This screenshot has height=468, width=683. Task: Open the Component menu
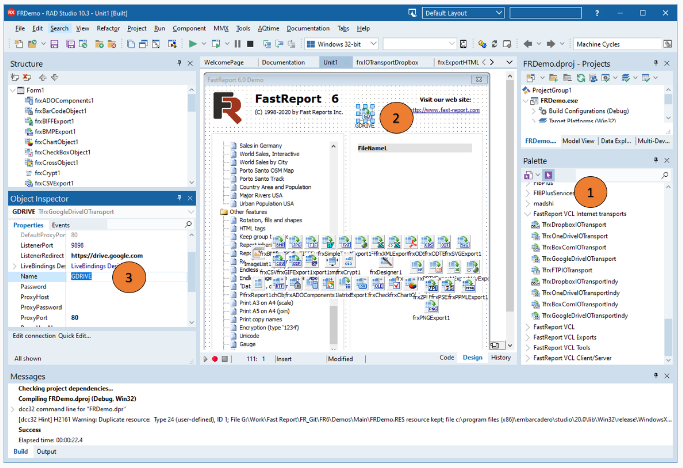(x=189, y=28)
